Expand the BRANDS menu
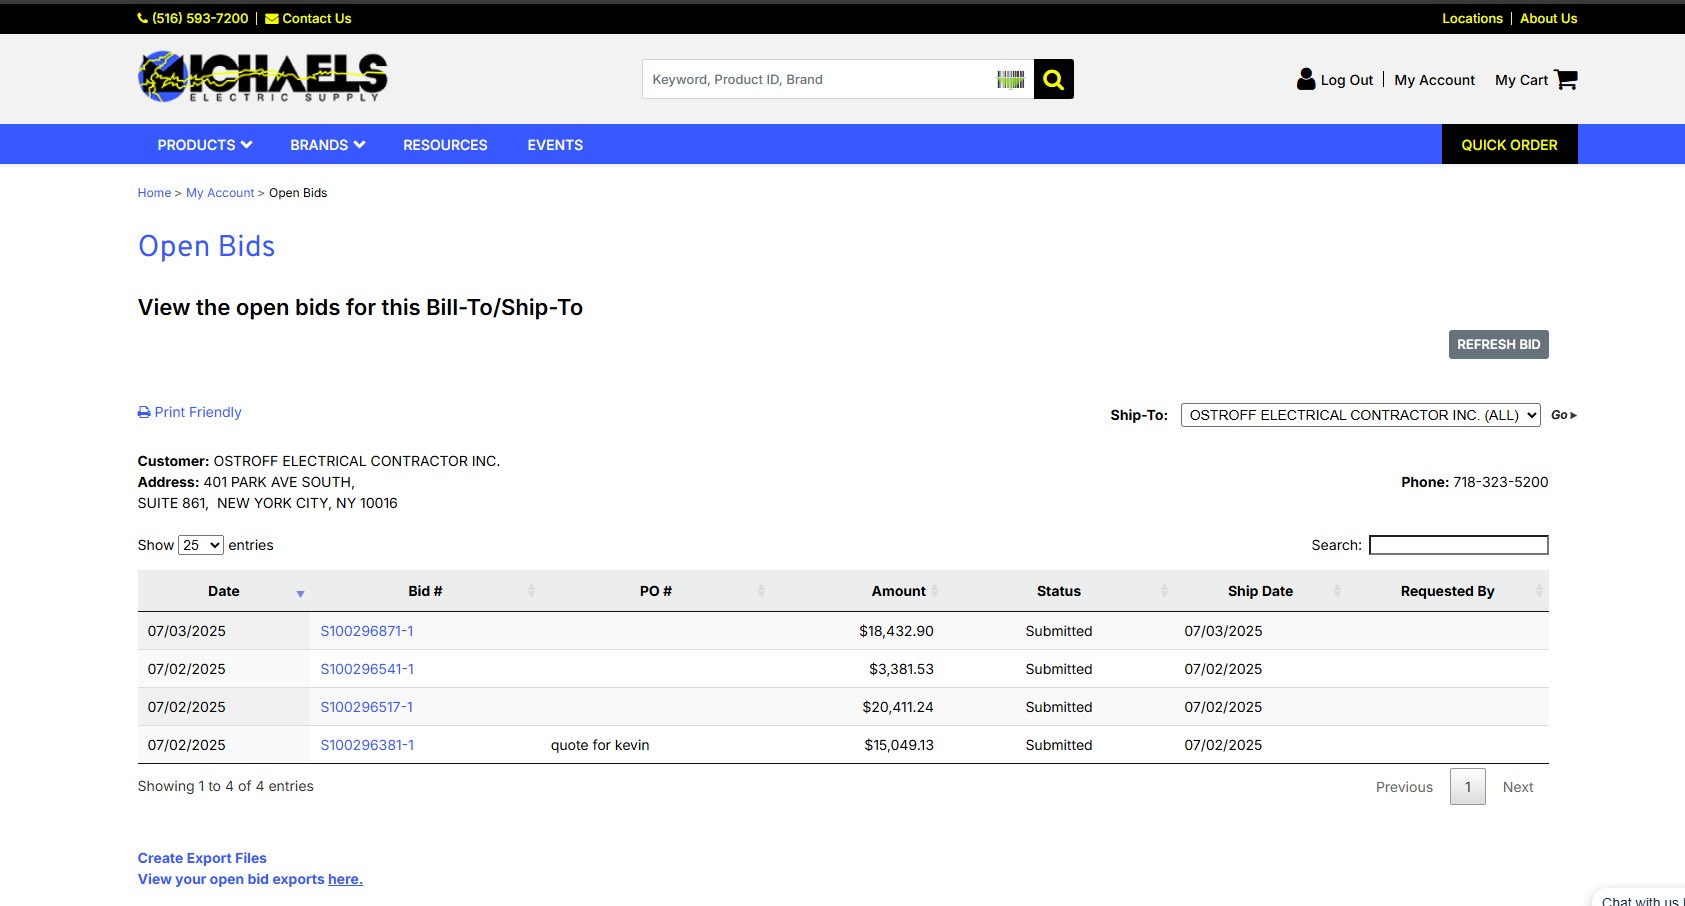Viewport: 1685px width, 906px height. 328,145
